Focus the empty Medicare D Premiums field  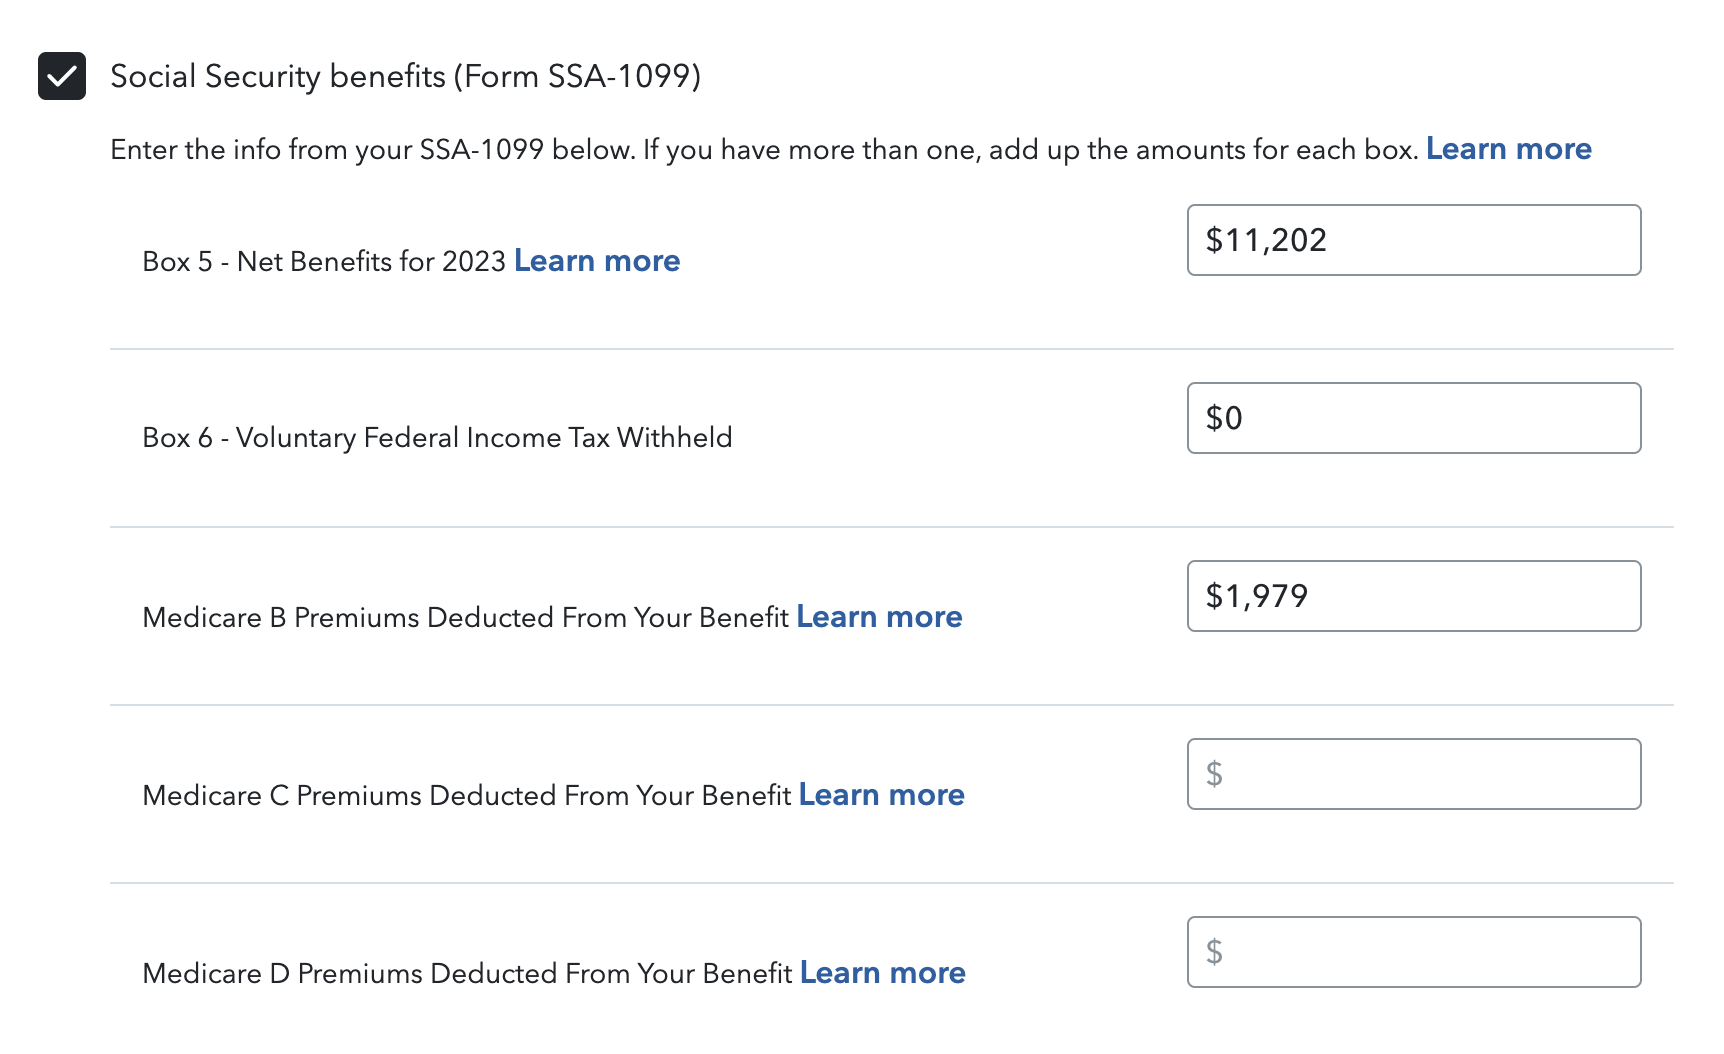tap(1413, 952)
